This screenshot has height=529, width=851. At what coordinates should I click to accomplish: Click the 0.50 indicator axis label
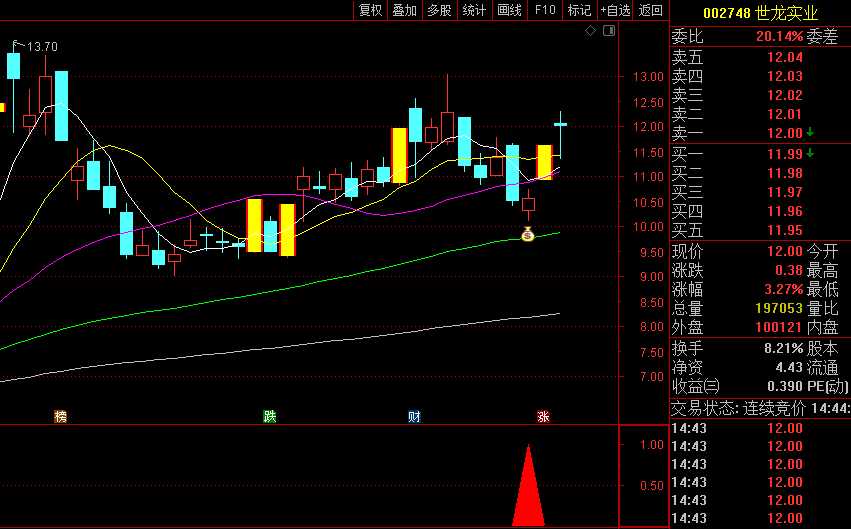pyautogui.click(x=652, y=486)
